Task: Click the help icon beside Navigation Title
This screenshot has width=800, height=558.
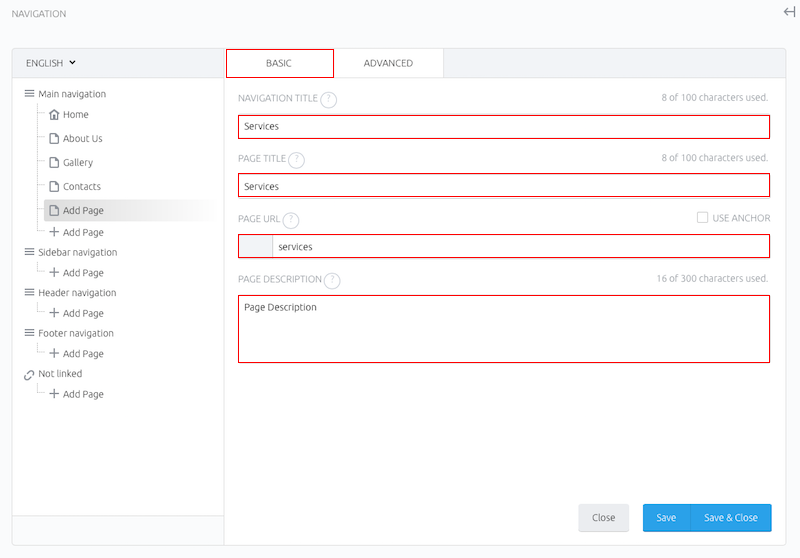Action: [329, 99]
